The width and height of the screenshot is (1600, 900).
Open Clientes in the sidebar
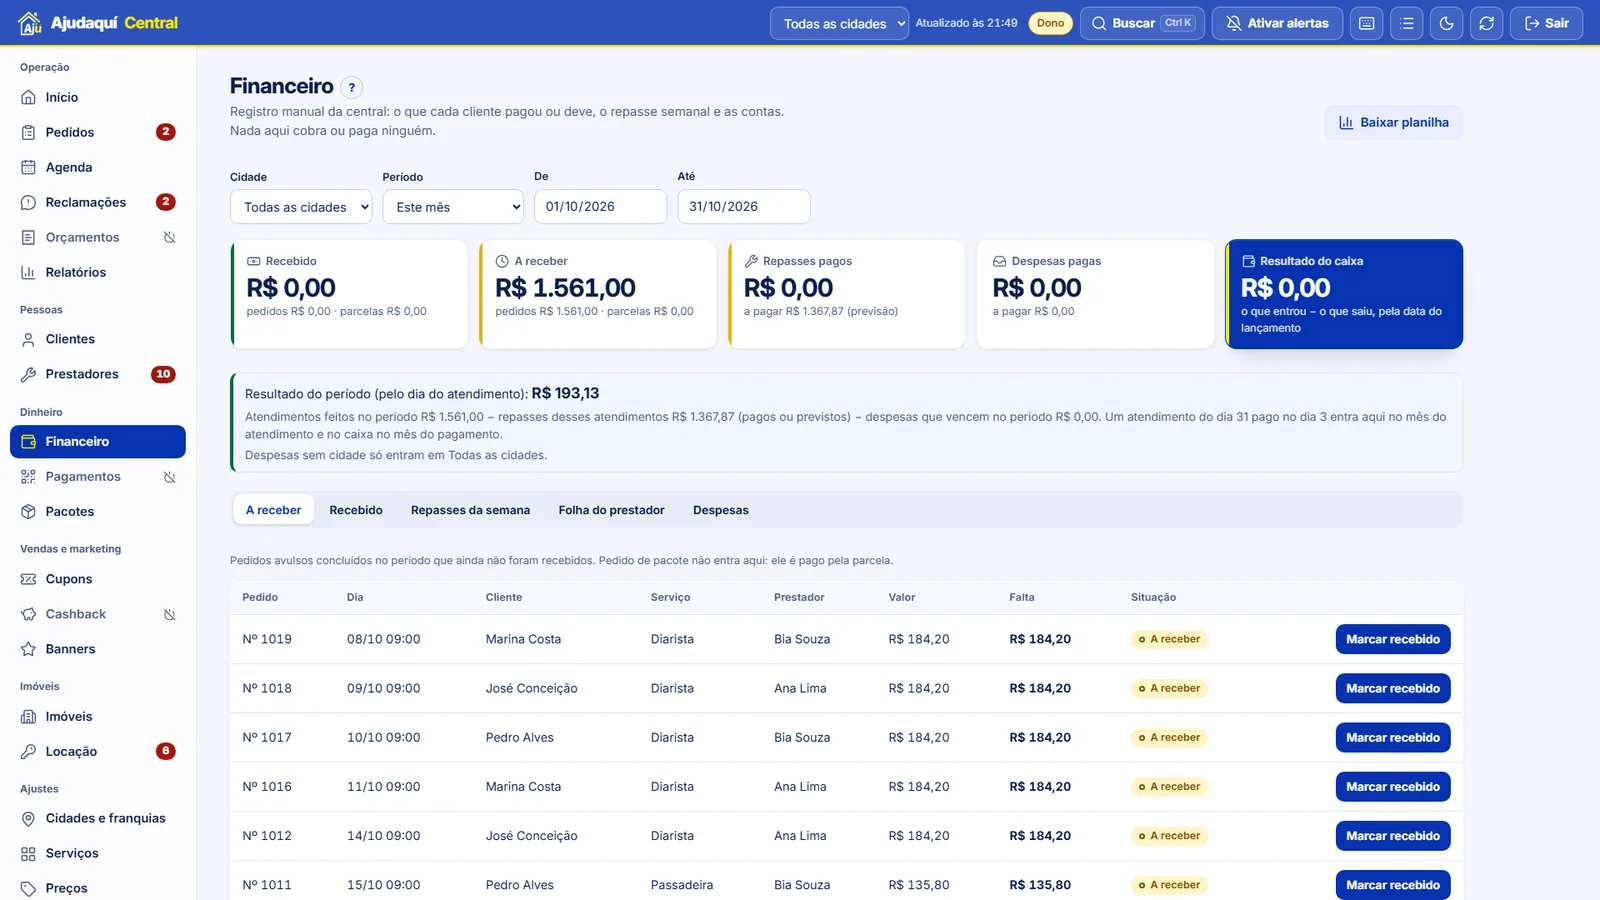click(98, 339)
